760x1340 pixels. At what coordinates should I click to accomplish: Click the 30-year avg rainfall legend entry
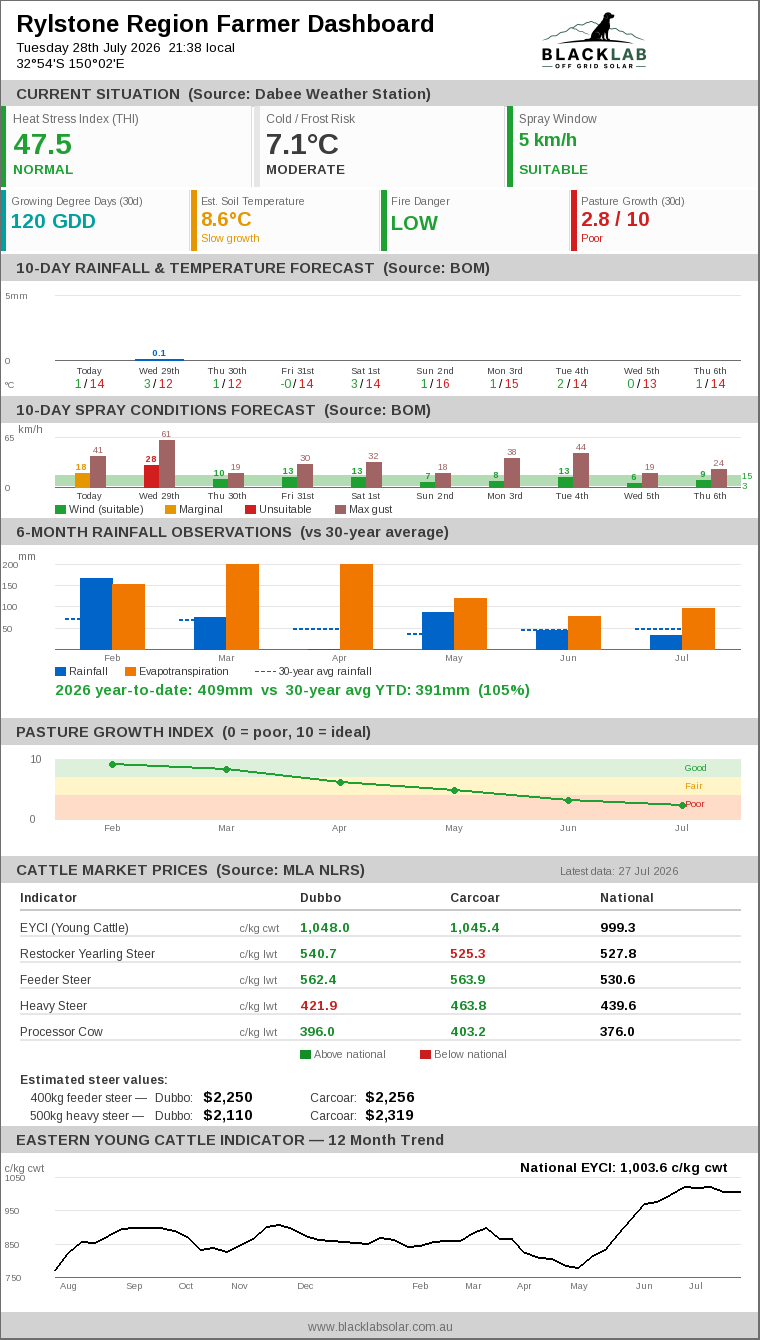tap(313, 672)
